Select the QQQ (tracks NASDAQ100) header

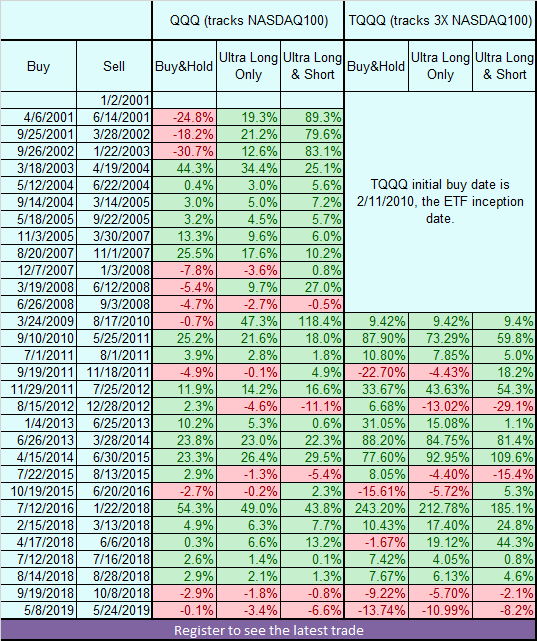248,20
